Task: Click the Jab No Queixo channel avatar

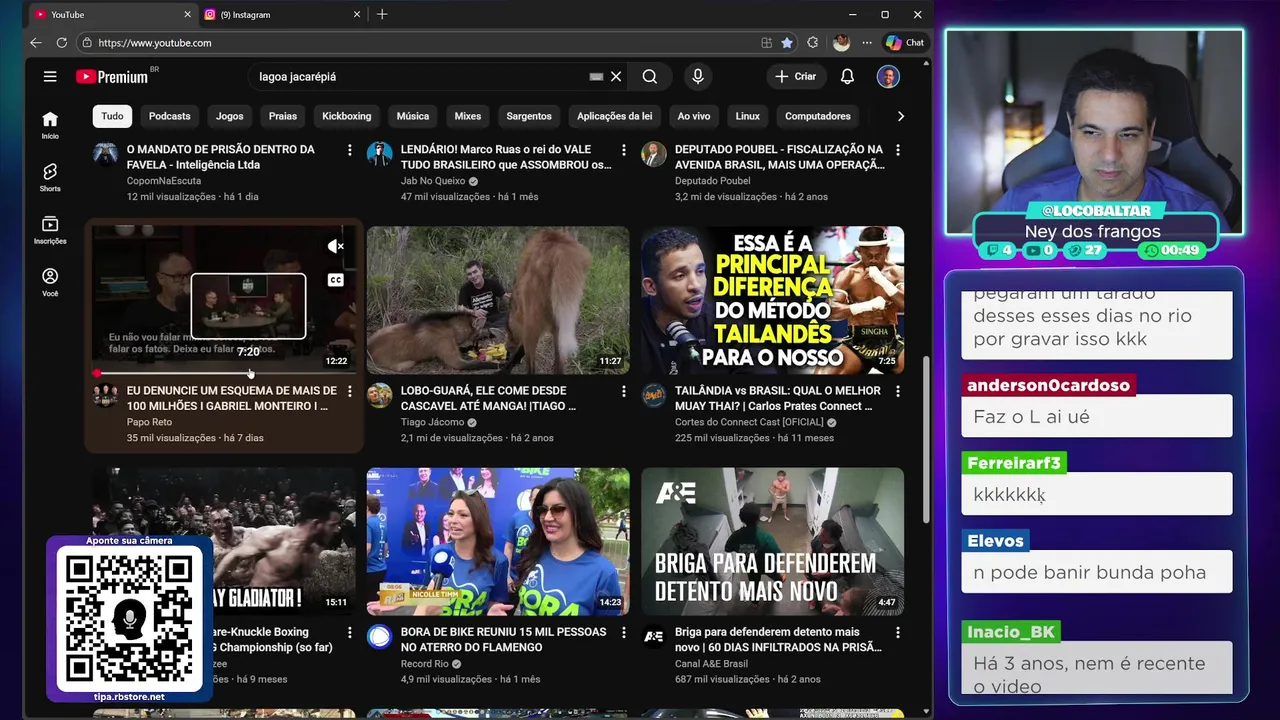Action: [x=379, y=154]
